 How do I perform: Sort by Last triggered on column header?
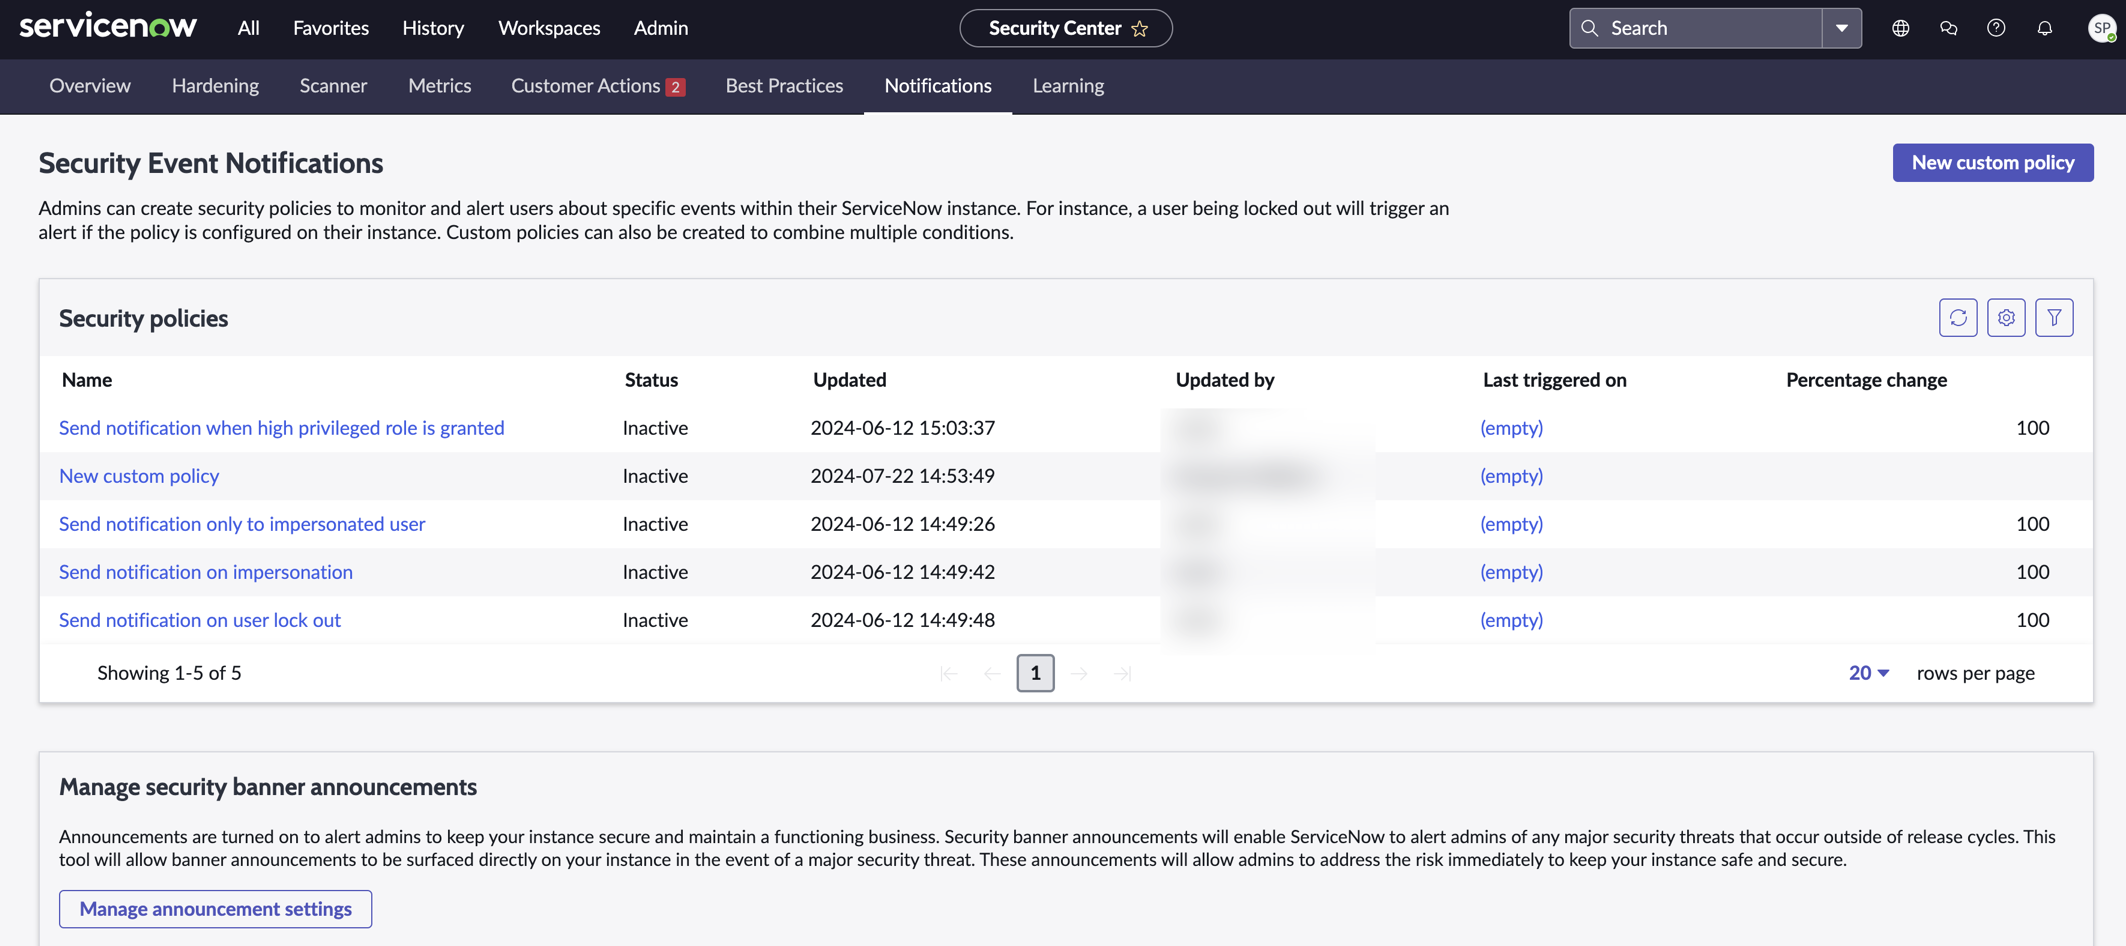pyautogui.click(x=1554, y=380)
